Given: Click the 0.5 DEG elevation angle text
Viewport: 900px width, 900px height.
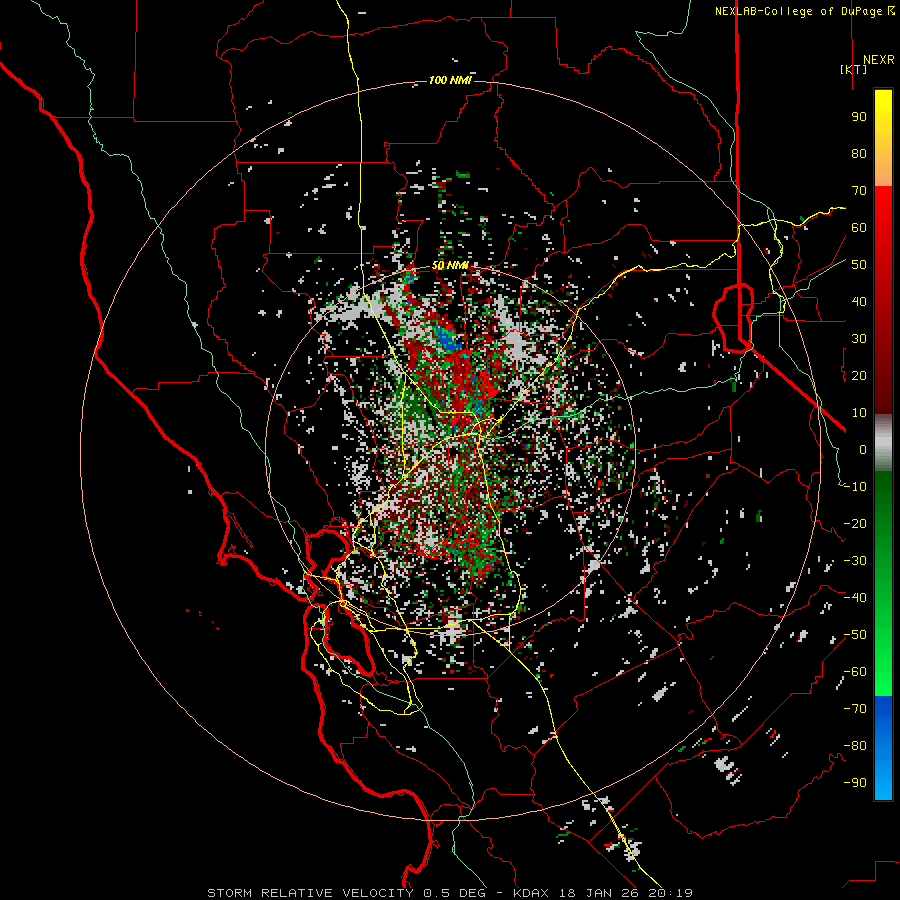Looking at the screenshot, I should [x=454, y=893].
